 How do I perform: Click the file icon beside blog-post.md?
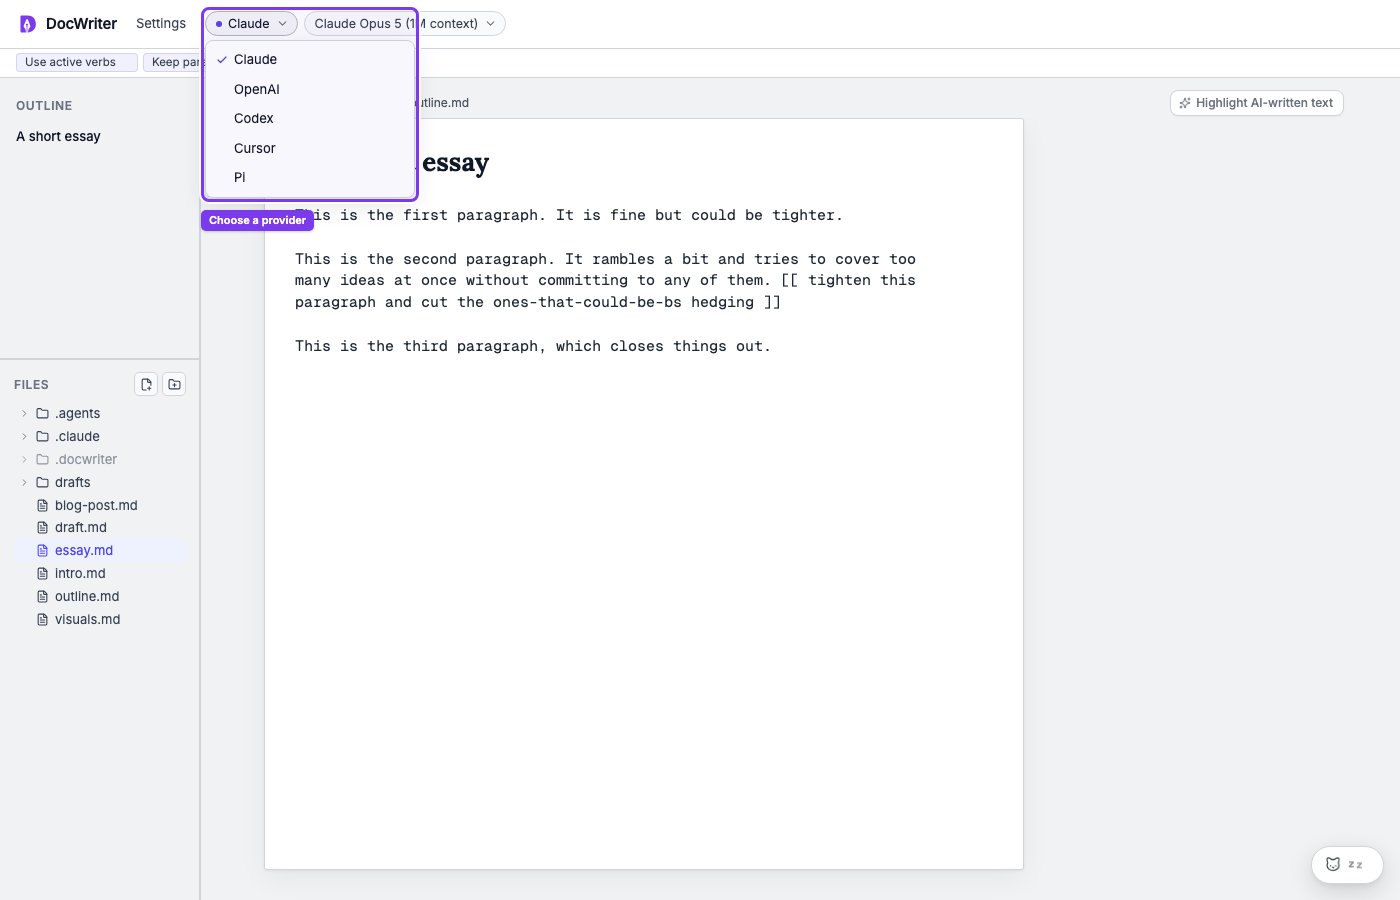[x=42, y=505]
